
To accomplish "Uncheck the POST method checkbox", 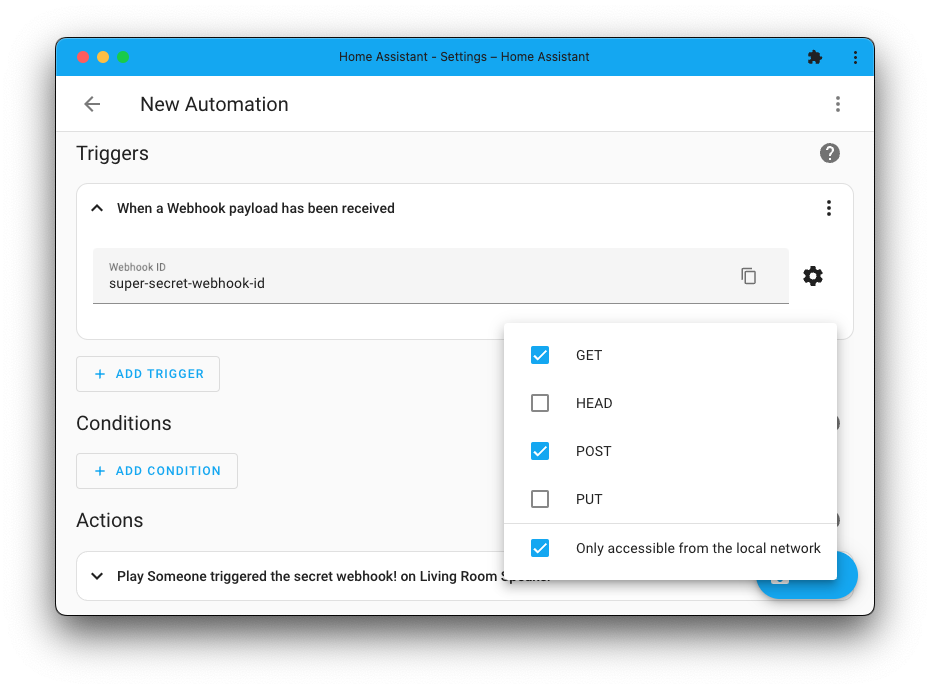I will [x=540, y=451].
